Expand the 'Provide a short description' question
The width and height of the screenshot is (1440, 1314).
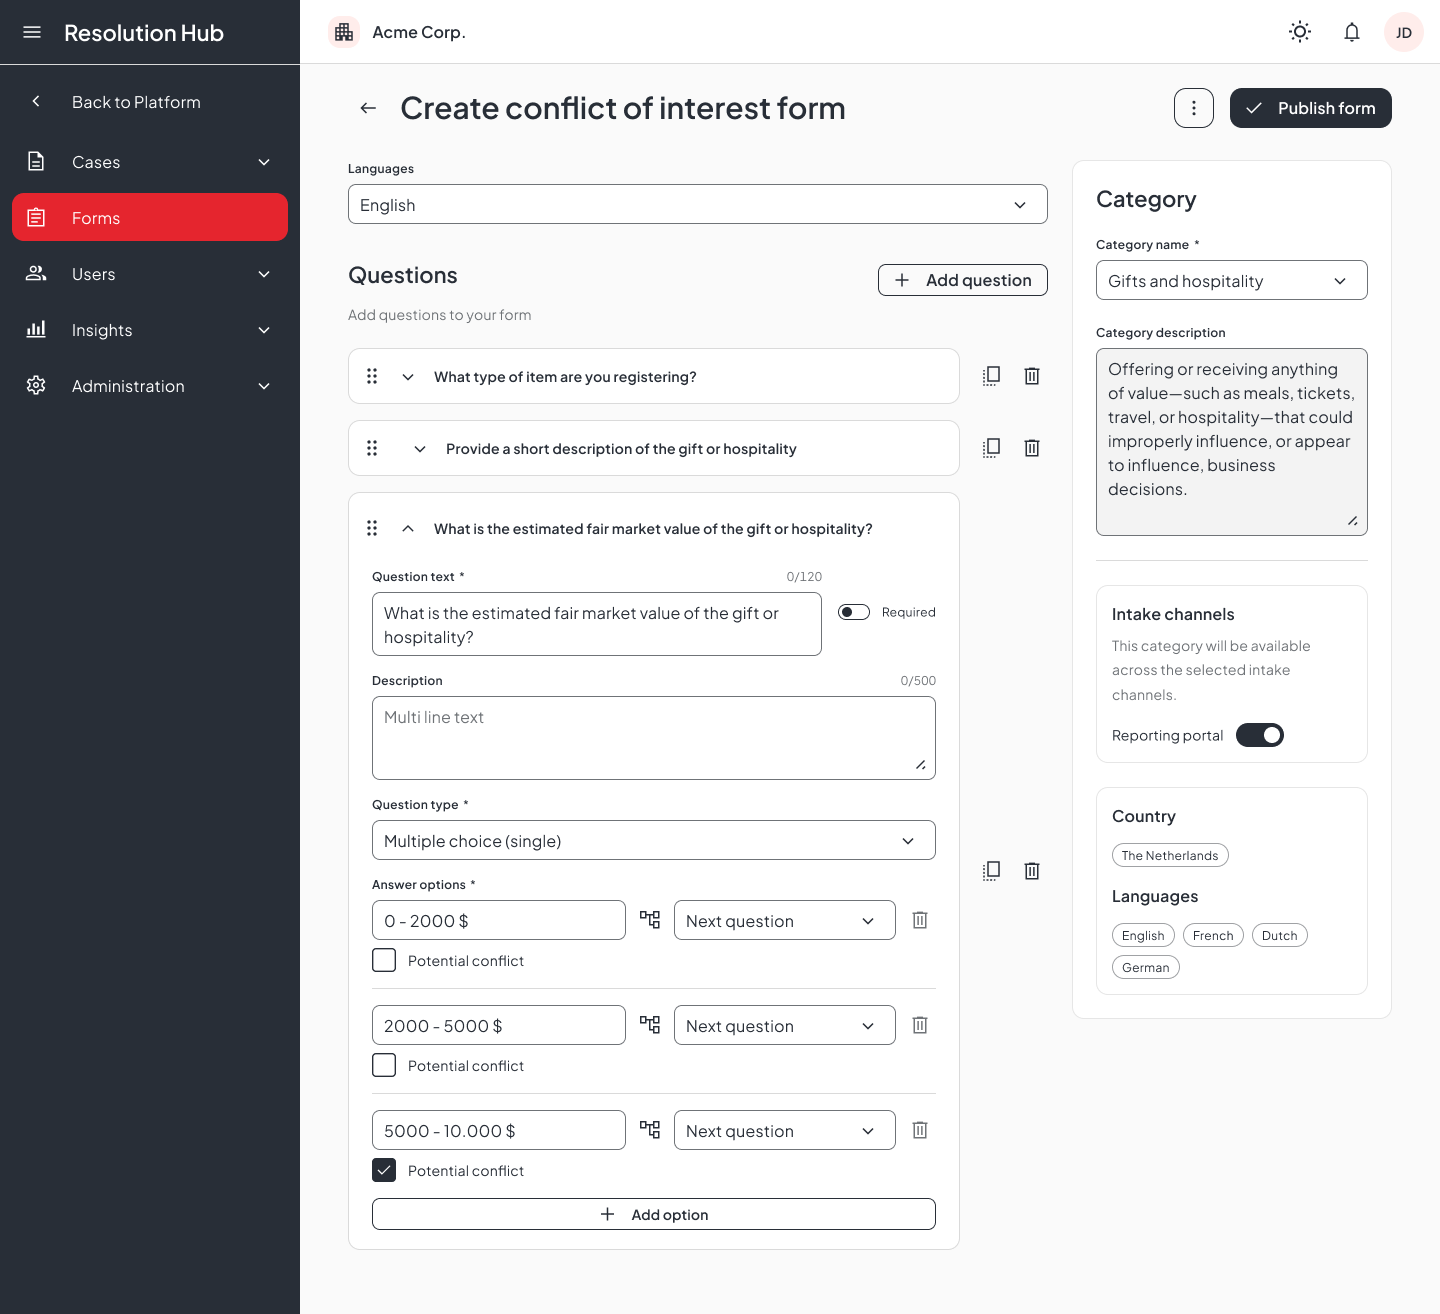coord(420,449)
